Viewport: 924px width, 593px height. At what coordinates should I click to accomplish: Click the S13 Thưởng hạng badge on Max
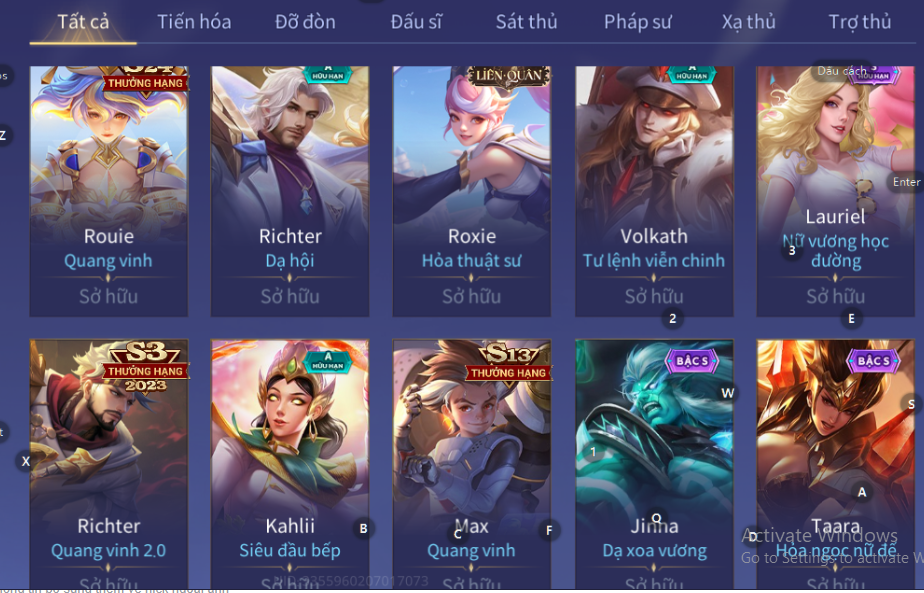tap(509, 361)
